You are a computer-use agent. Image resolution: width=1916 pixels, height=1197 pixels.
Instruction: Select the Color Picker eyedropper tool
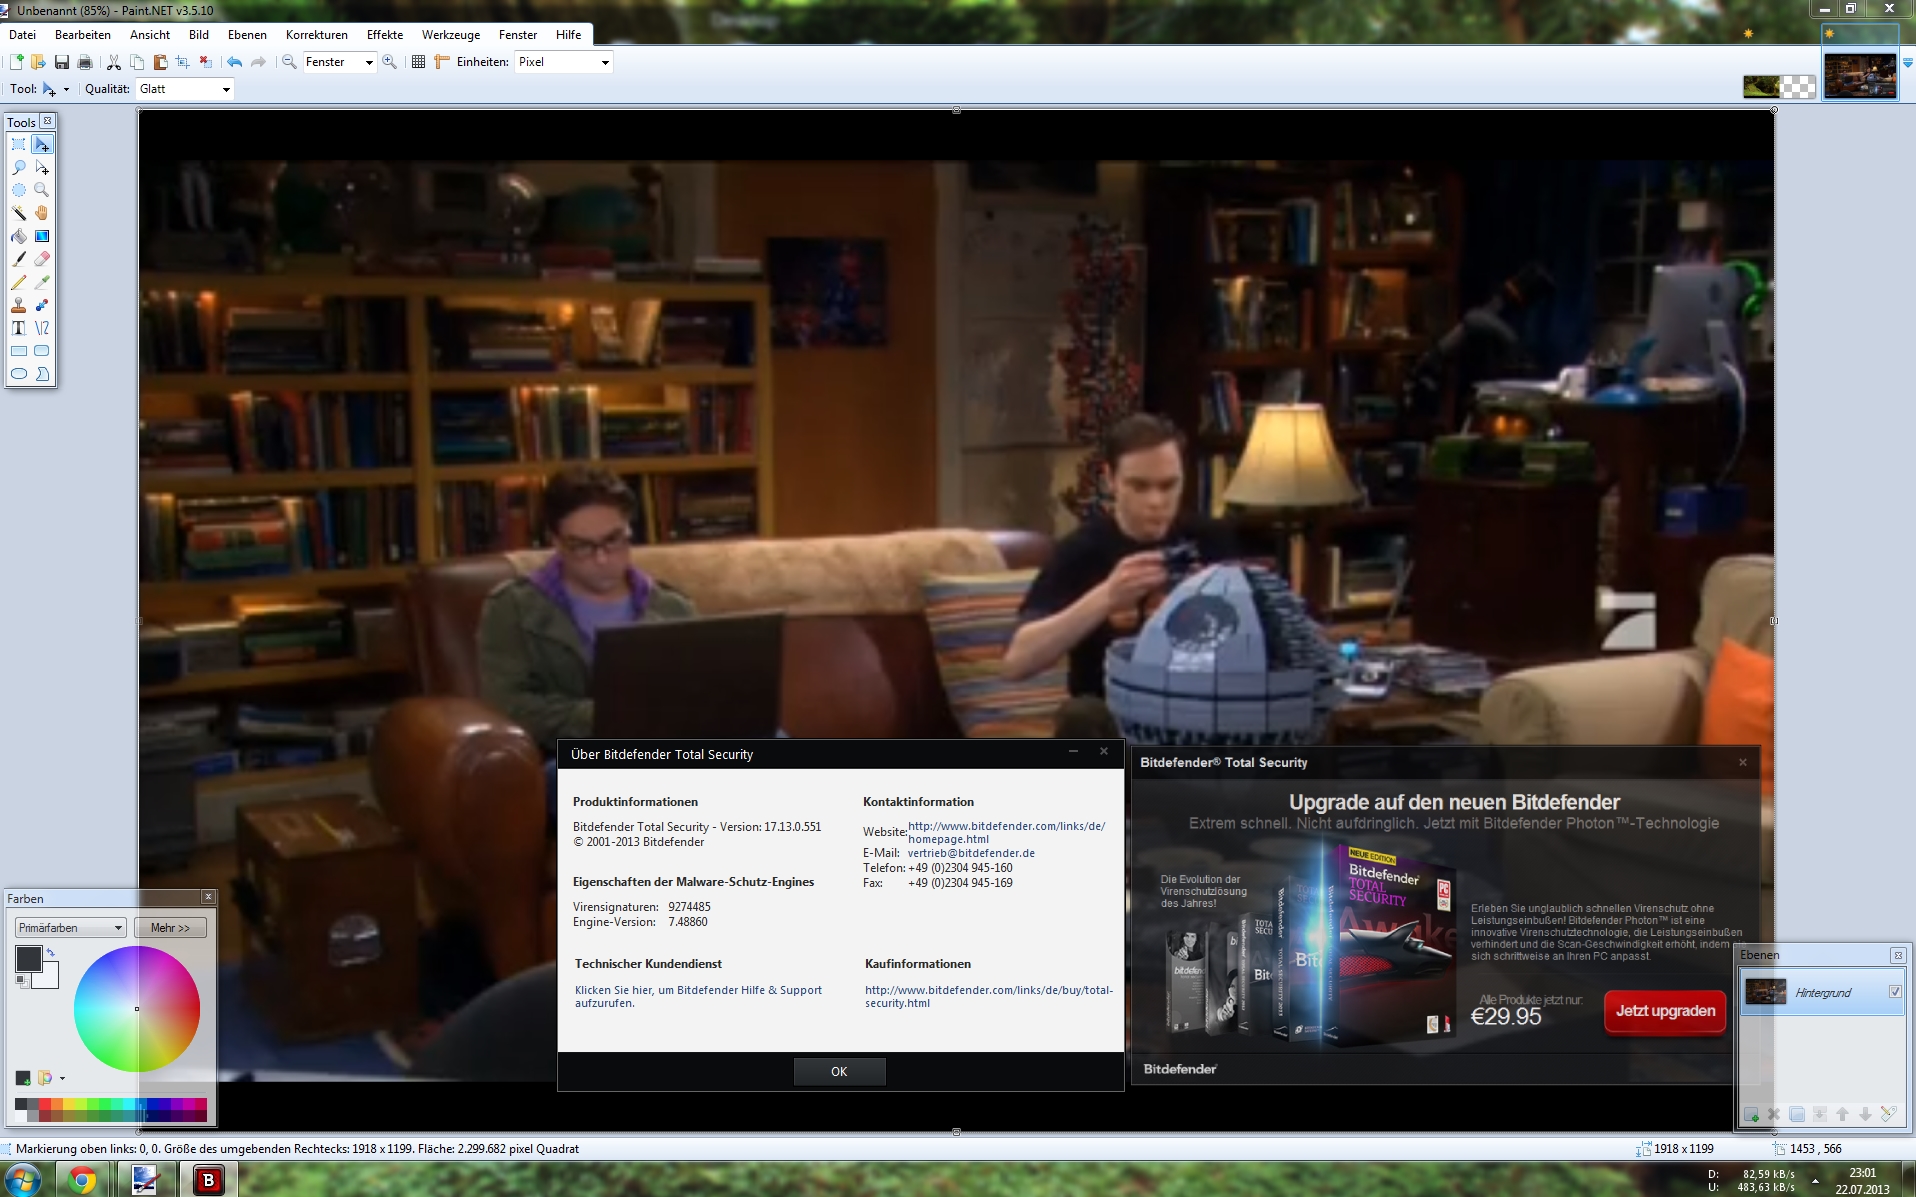pyautogui.click(x=42, y=282)
